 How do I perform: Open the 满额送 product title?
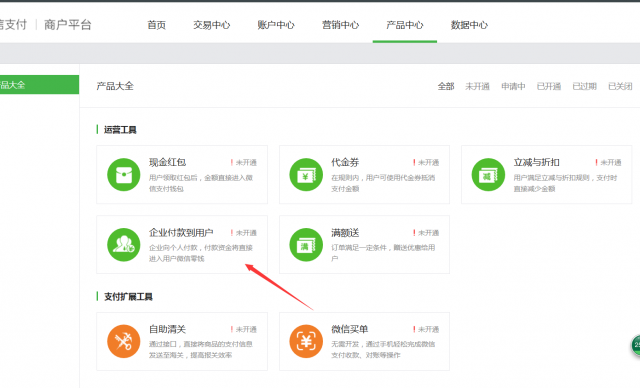click(x=345, y=233)
